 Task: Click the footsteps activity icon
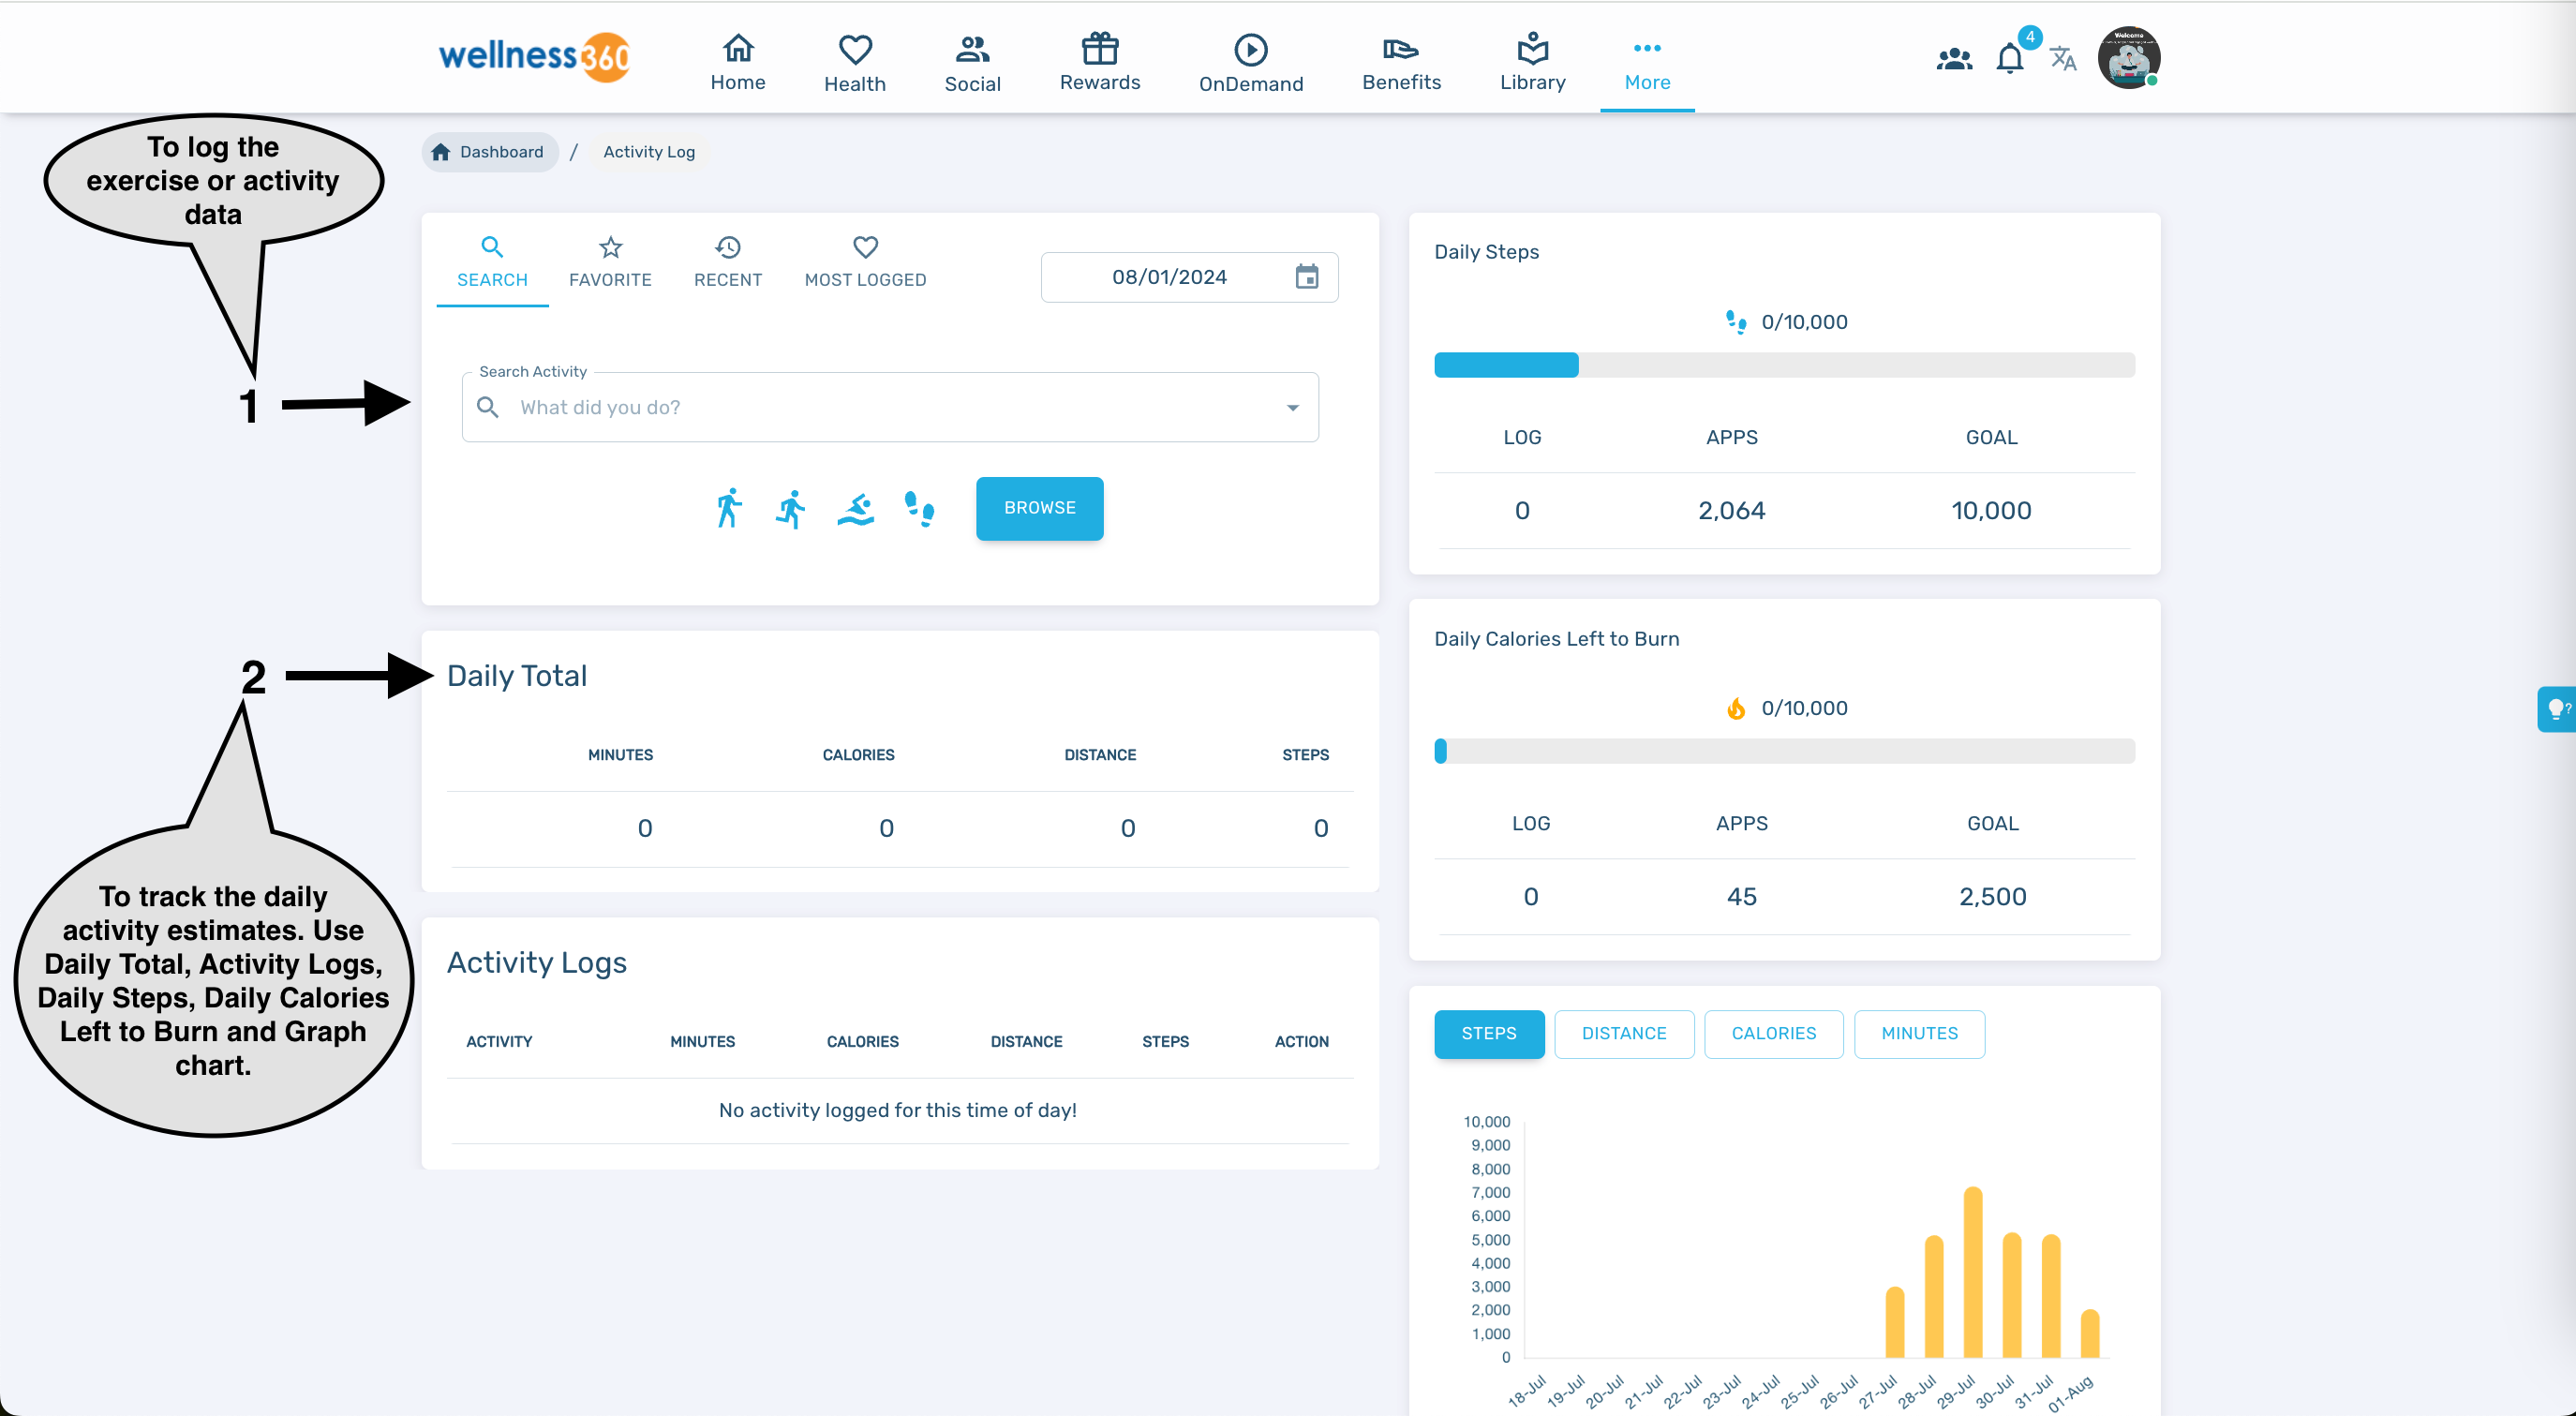pyautogui.click(x=919, y=508)
